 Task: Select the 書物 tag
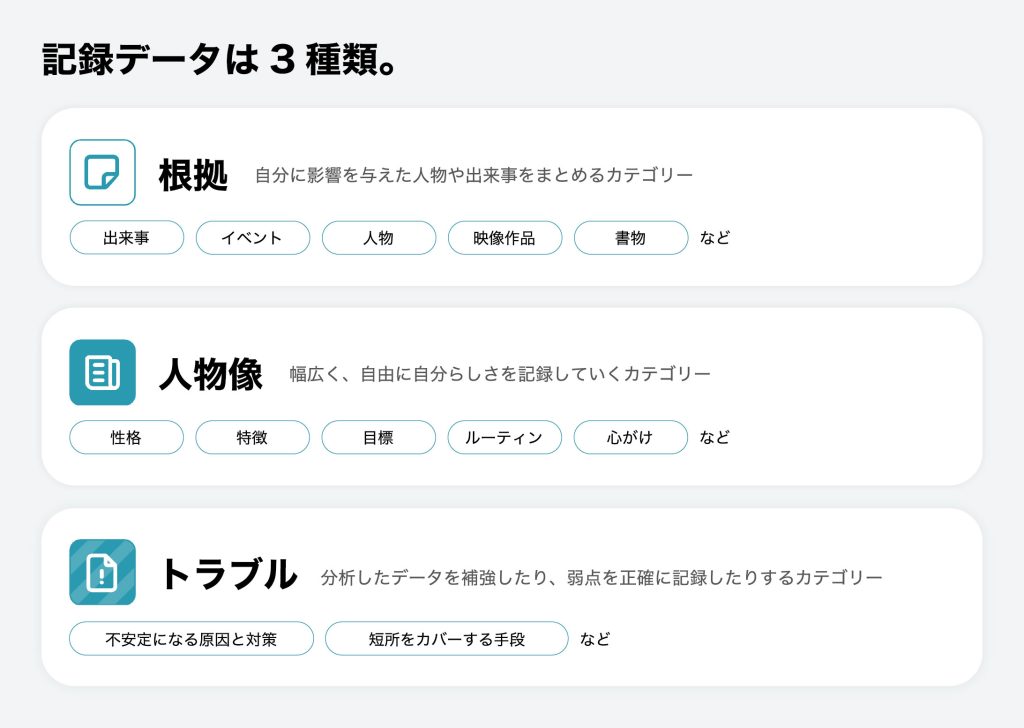[630, 238]
